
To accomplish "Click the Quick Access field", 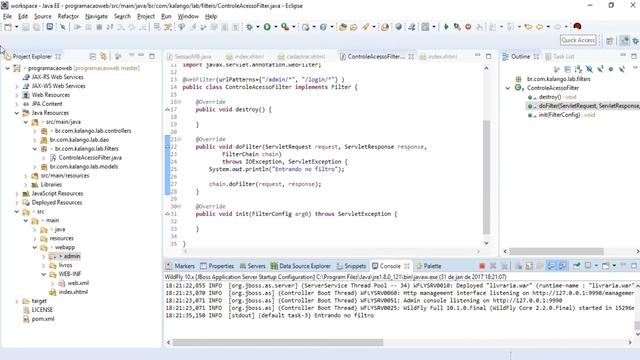I will tap(578, 40).
